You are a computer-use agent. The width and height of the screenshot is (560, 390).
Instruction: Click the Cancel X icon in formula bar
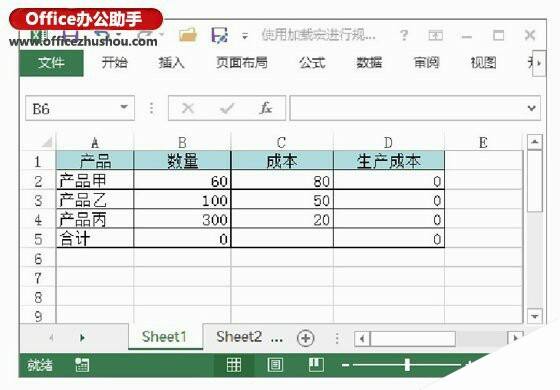[188, 108]
